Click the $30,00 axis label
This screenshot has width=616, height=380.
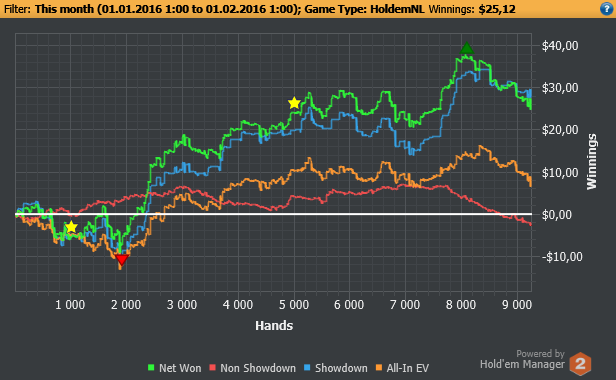pos(560,88)
